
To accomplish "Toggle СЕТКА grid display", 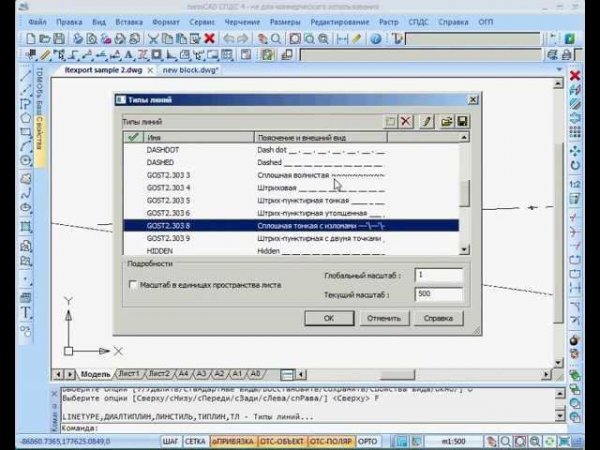I will 195,441.
